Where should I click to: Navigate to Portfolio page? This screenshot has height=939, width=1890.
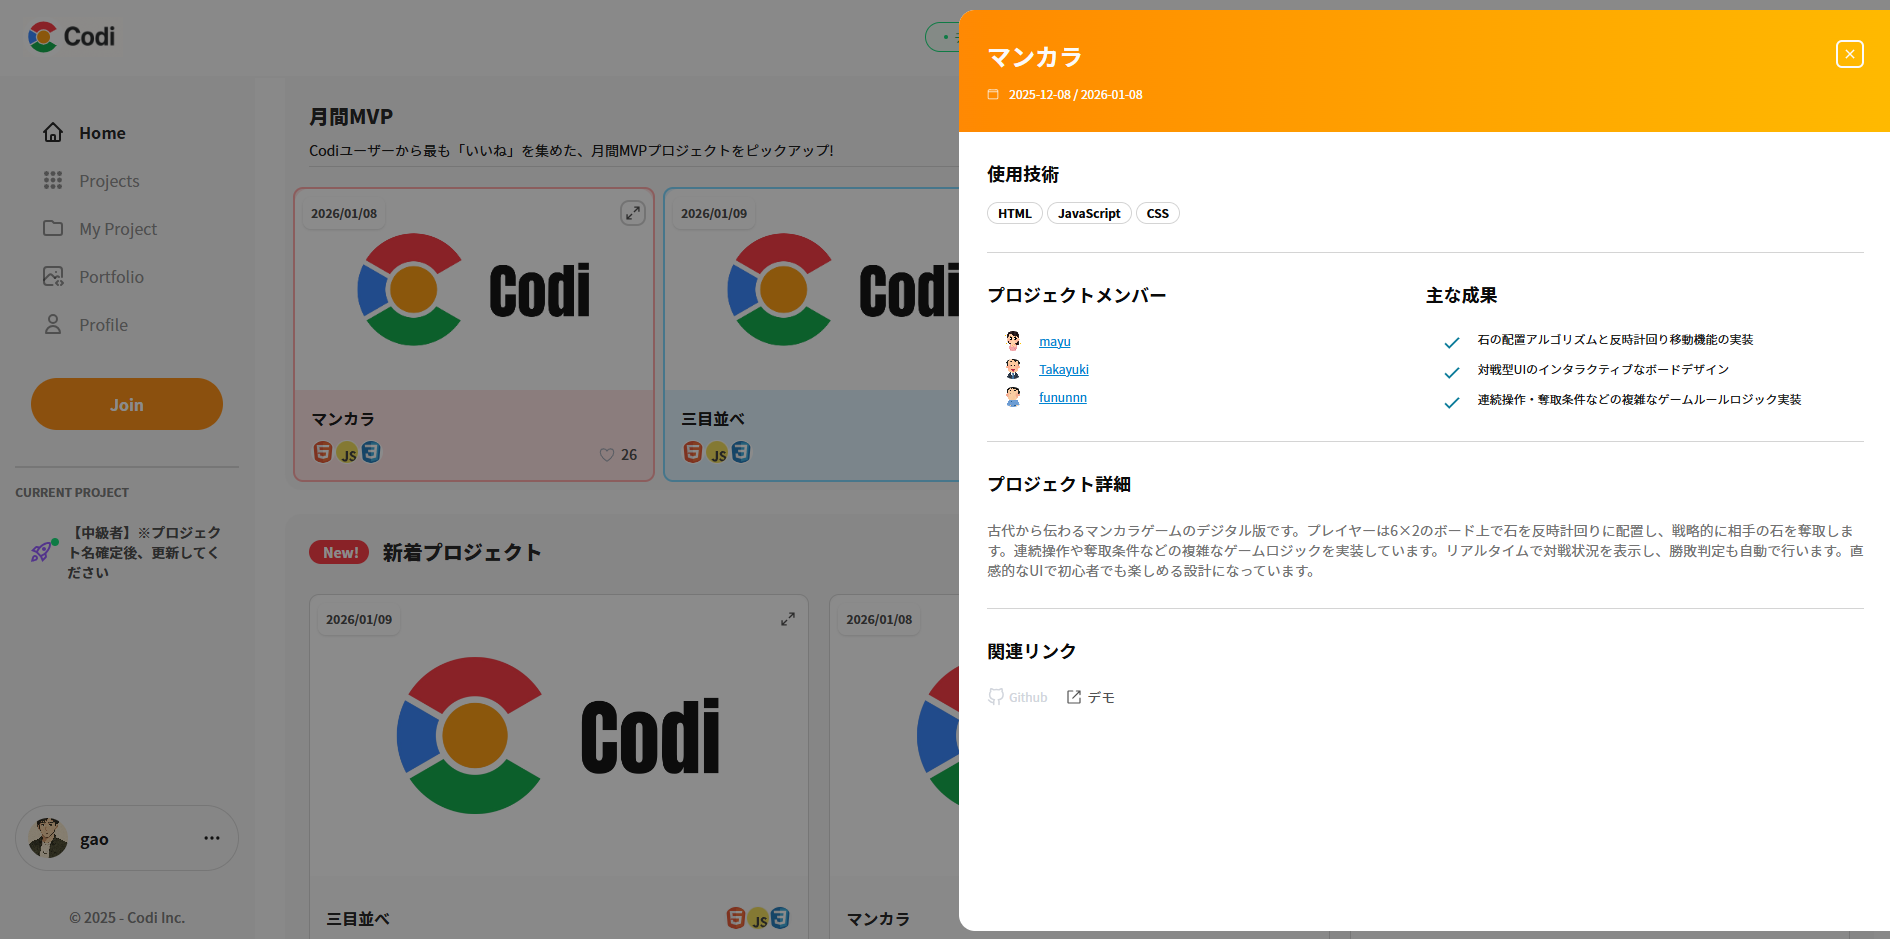click(x=111, y=277)
